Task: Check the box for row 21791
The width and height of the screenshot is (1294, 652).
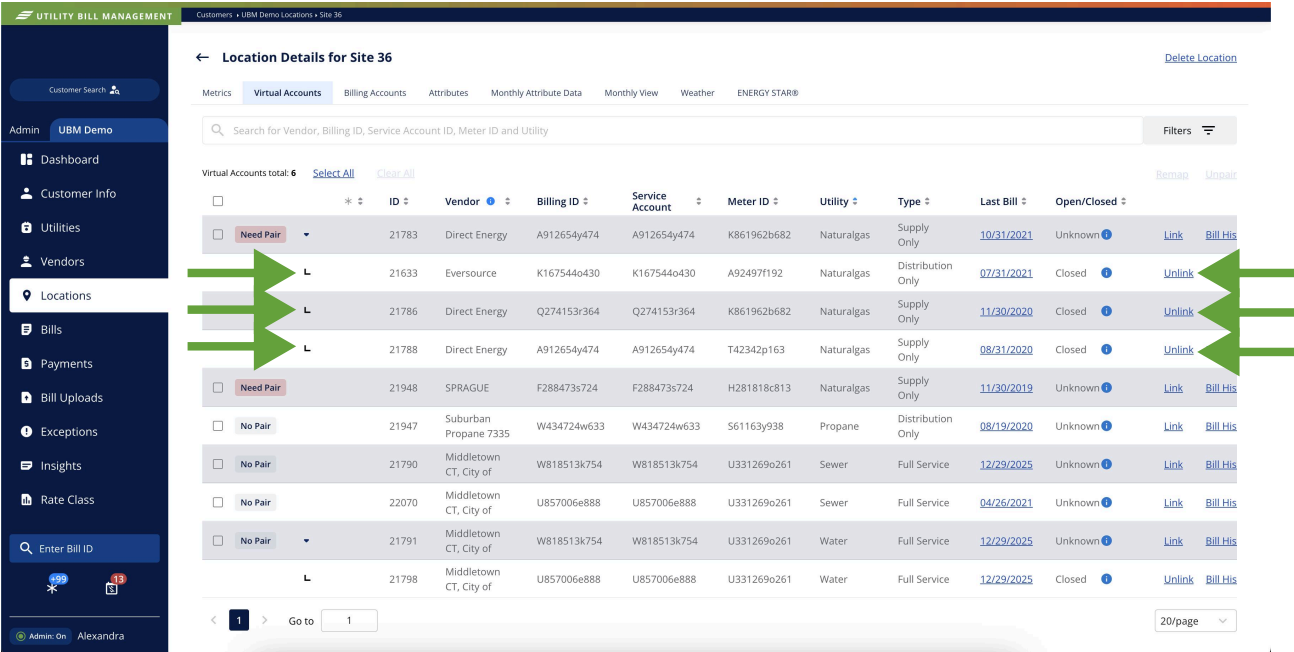Action: (218, 541)
